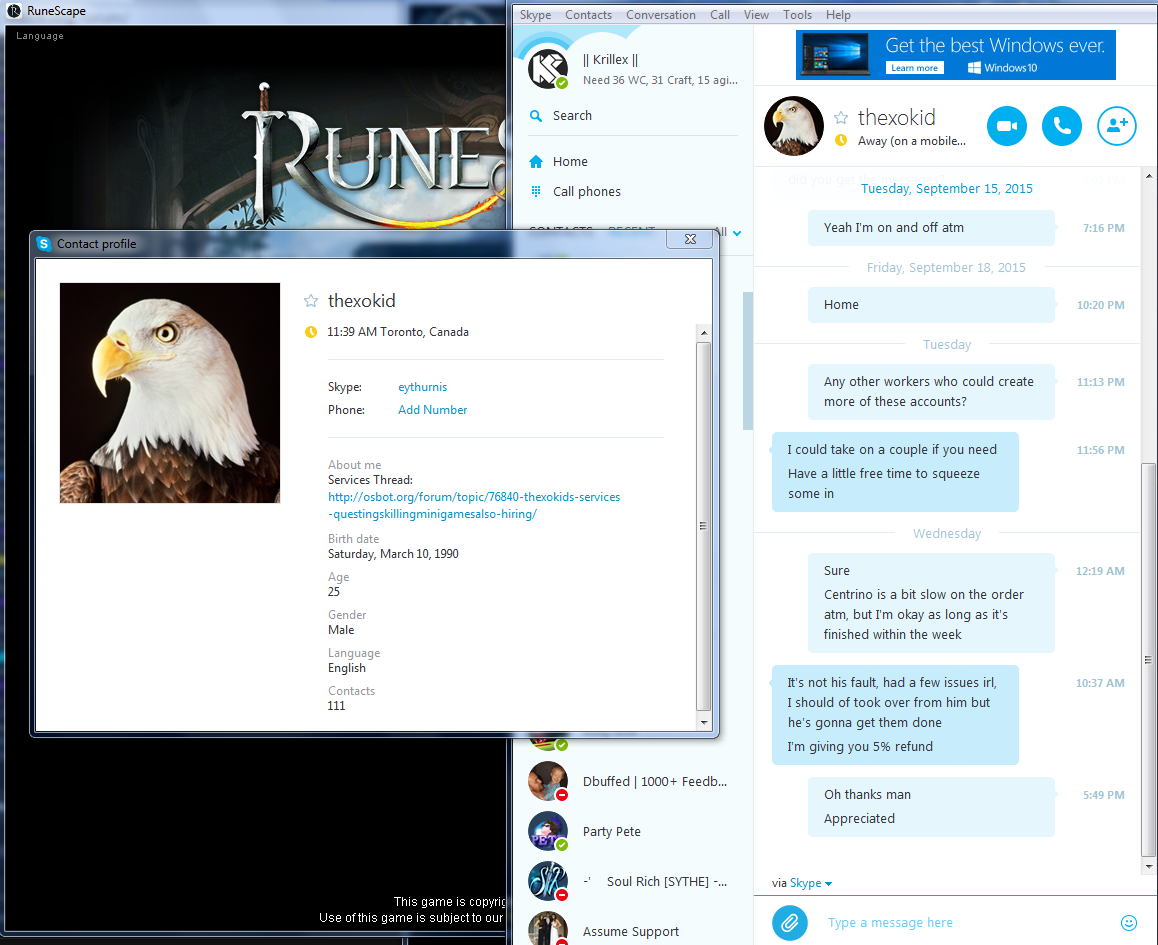Click the paperclip attach file button
Image resolution: width=1158 pixels, height=945 pixels.
[x=789, y=923]
